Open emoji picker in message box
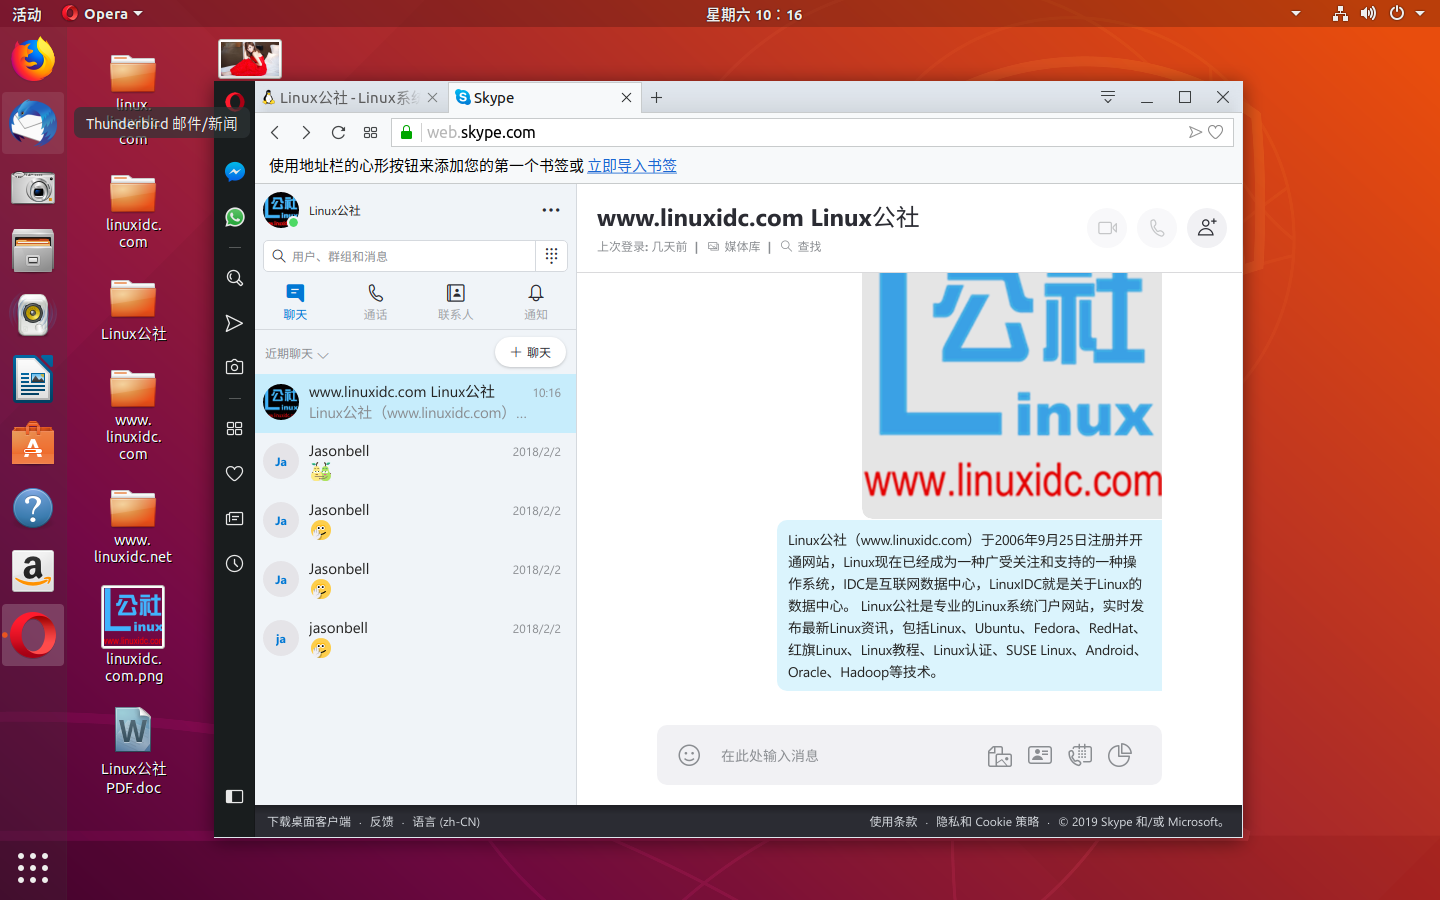This screenshot has width=1440, height=900. [689, 755]
